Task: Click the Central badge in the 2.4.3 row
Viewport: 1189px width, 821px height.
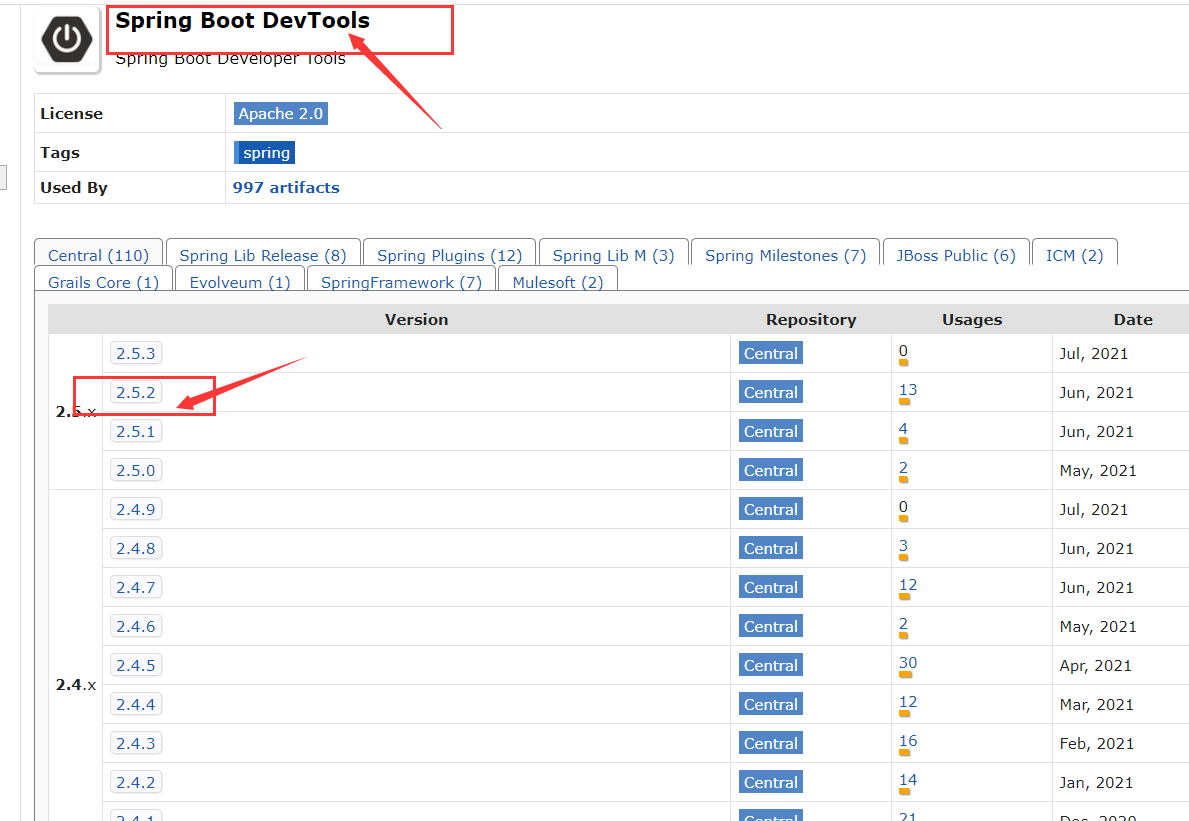Action: (770, 744)
